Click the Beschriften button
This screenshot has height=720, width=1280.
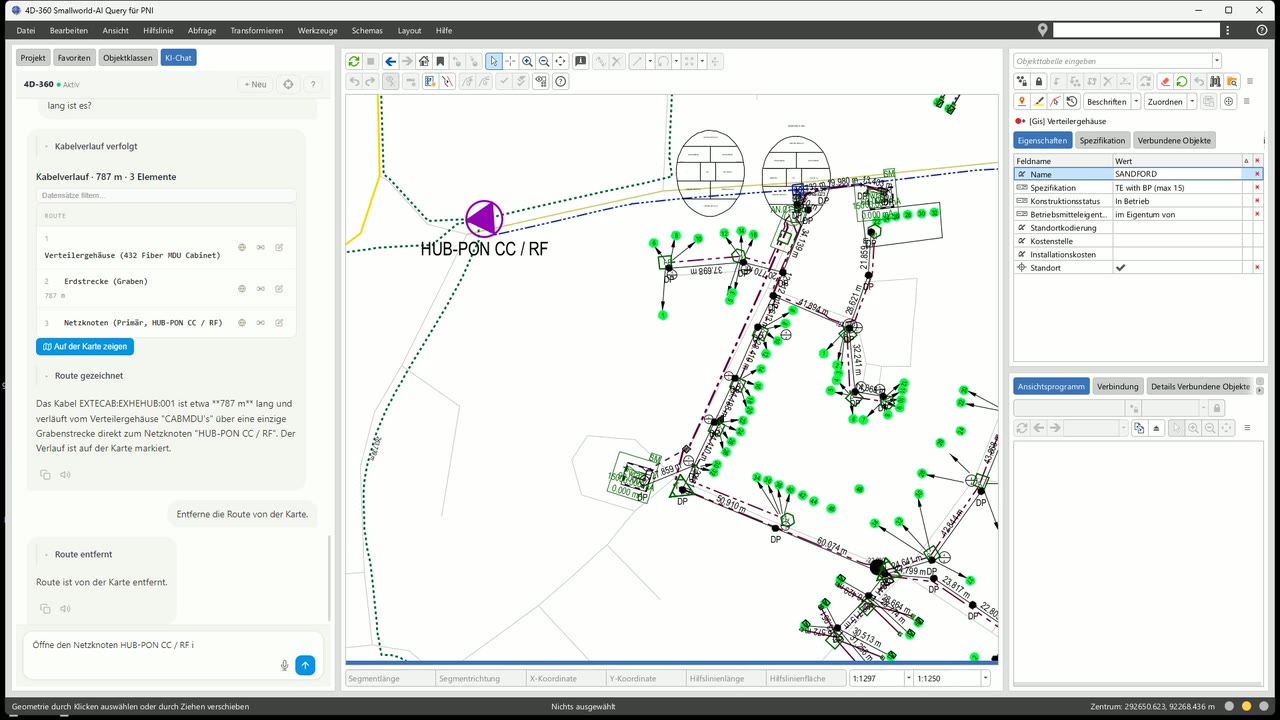[x=1106, y=101]
